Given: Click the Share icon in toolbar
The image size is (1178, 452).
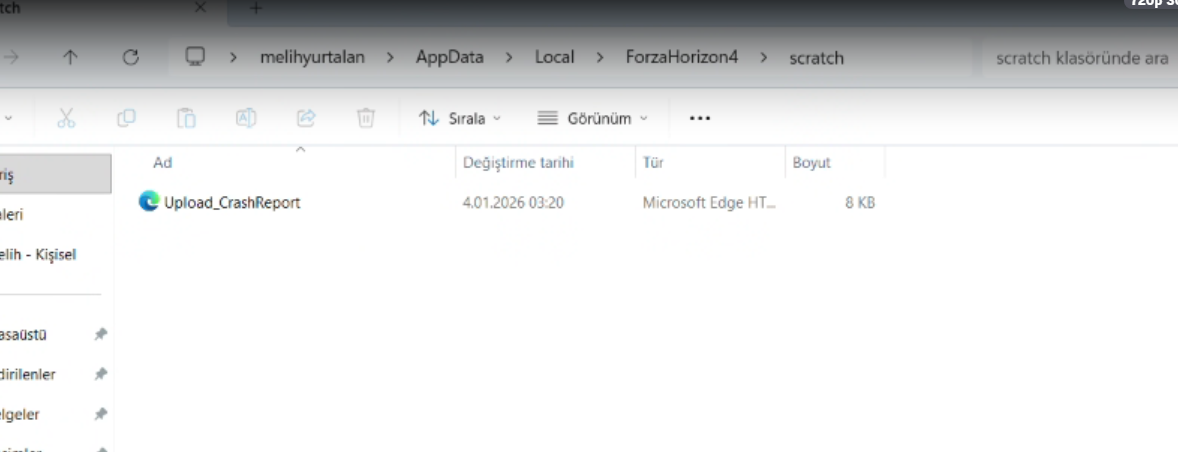Looking at the screenshot, I should pyautogui.click(x=306, y=118).
